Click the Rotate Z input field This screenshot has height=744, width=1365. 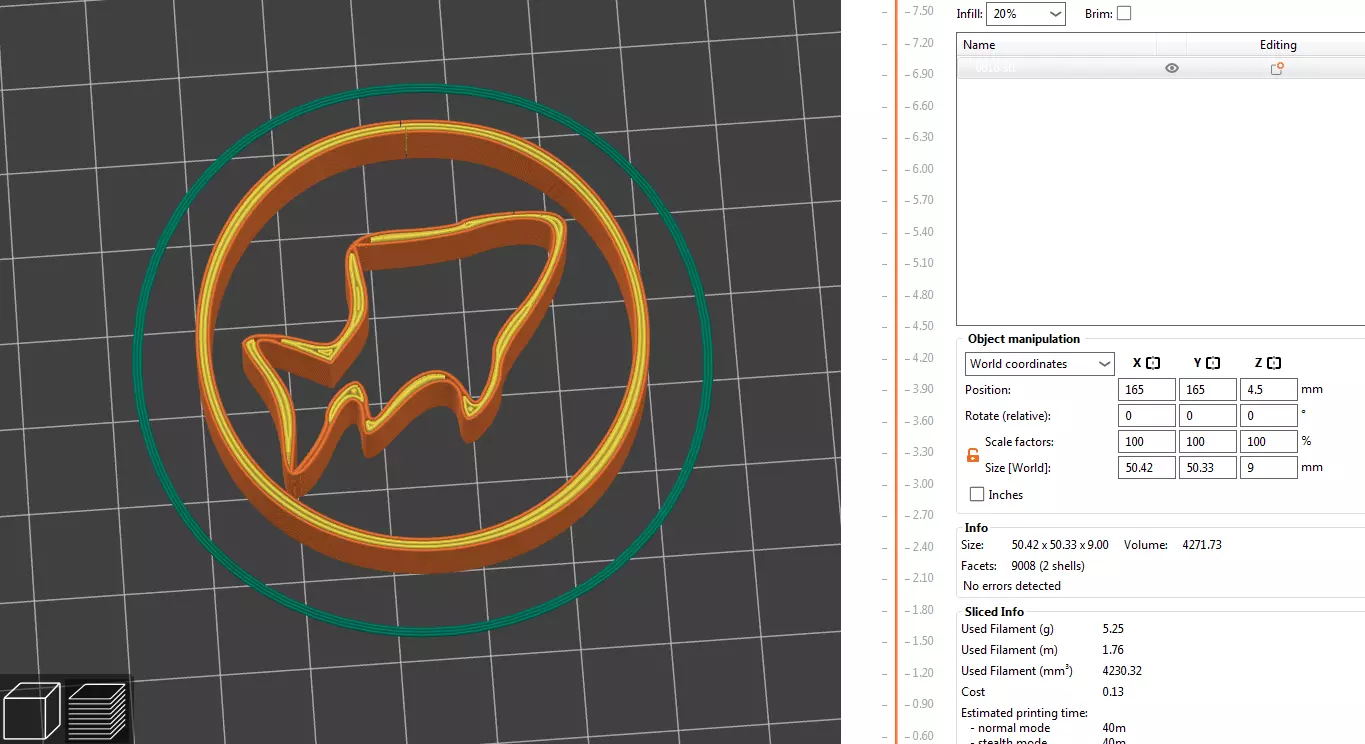(1268, 415)
